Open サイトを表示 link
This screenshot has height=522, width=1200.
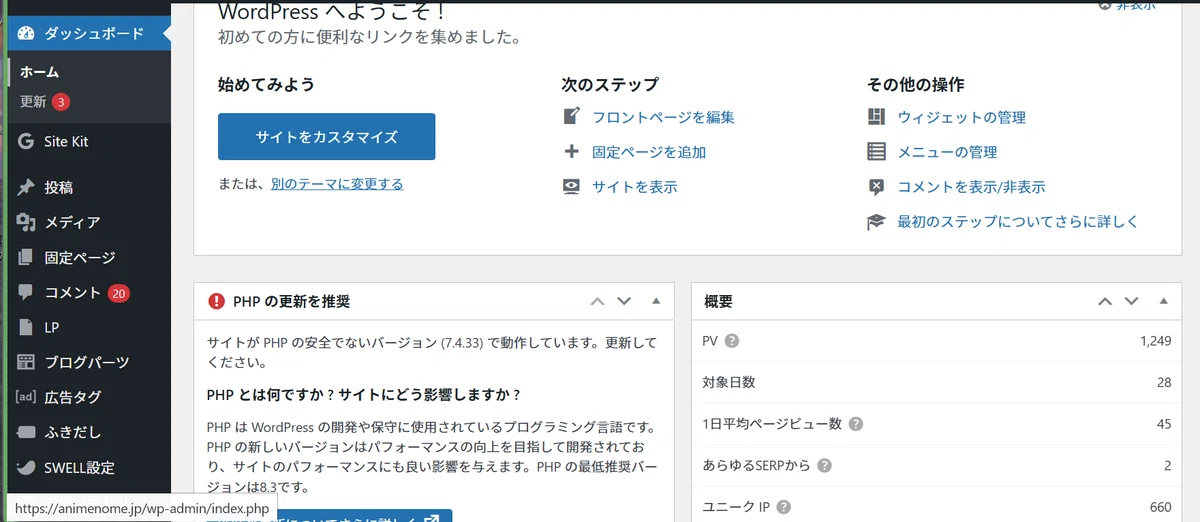(x=634, y=187)
